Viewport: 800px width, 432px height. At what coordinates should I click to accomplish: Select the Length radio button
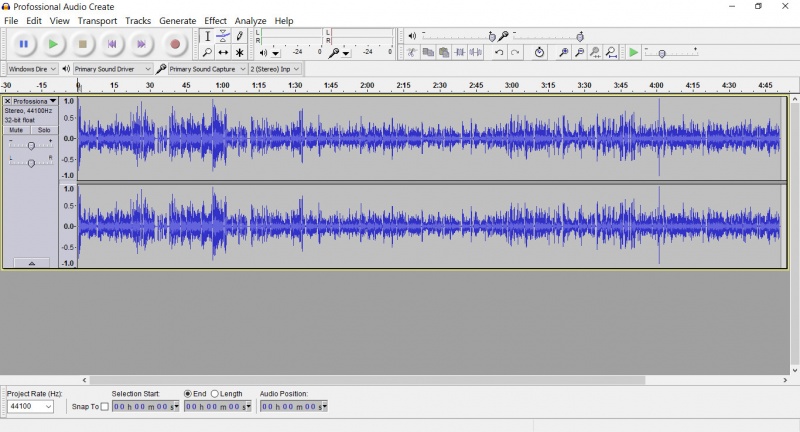click(x=214, y=394)
